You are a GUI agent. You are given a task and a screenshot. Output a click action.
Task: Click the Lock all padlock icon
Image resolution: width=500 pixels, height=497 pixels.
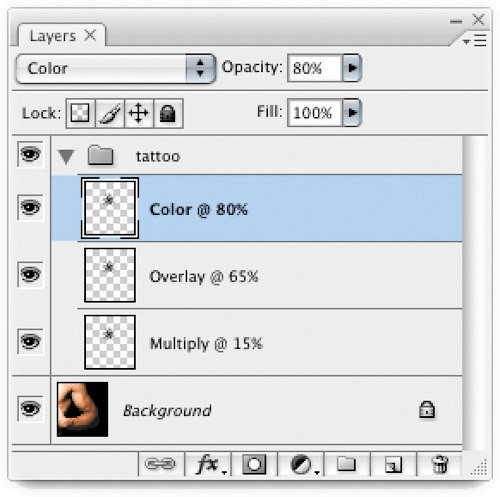pos(168,113)
